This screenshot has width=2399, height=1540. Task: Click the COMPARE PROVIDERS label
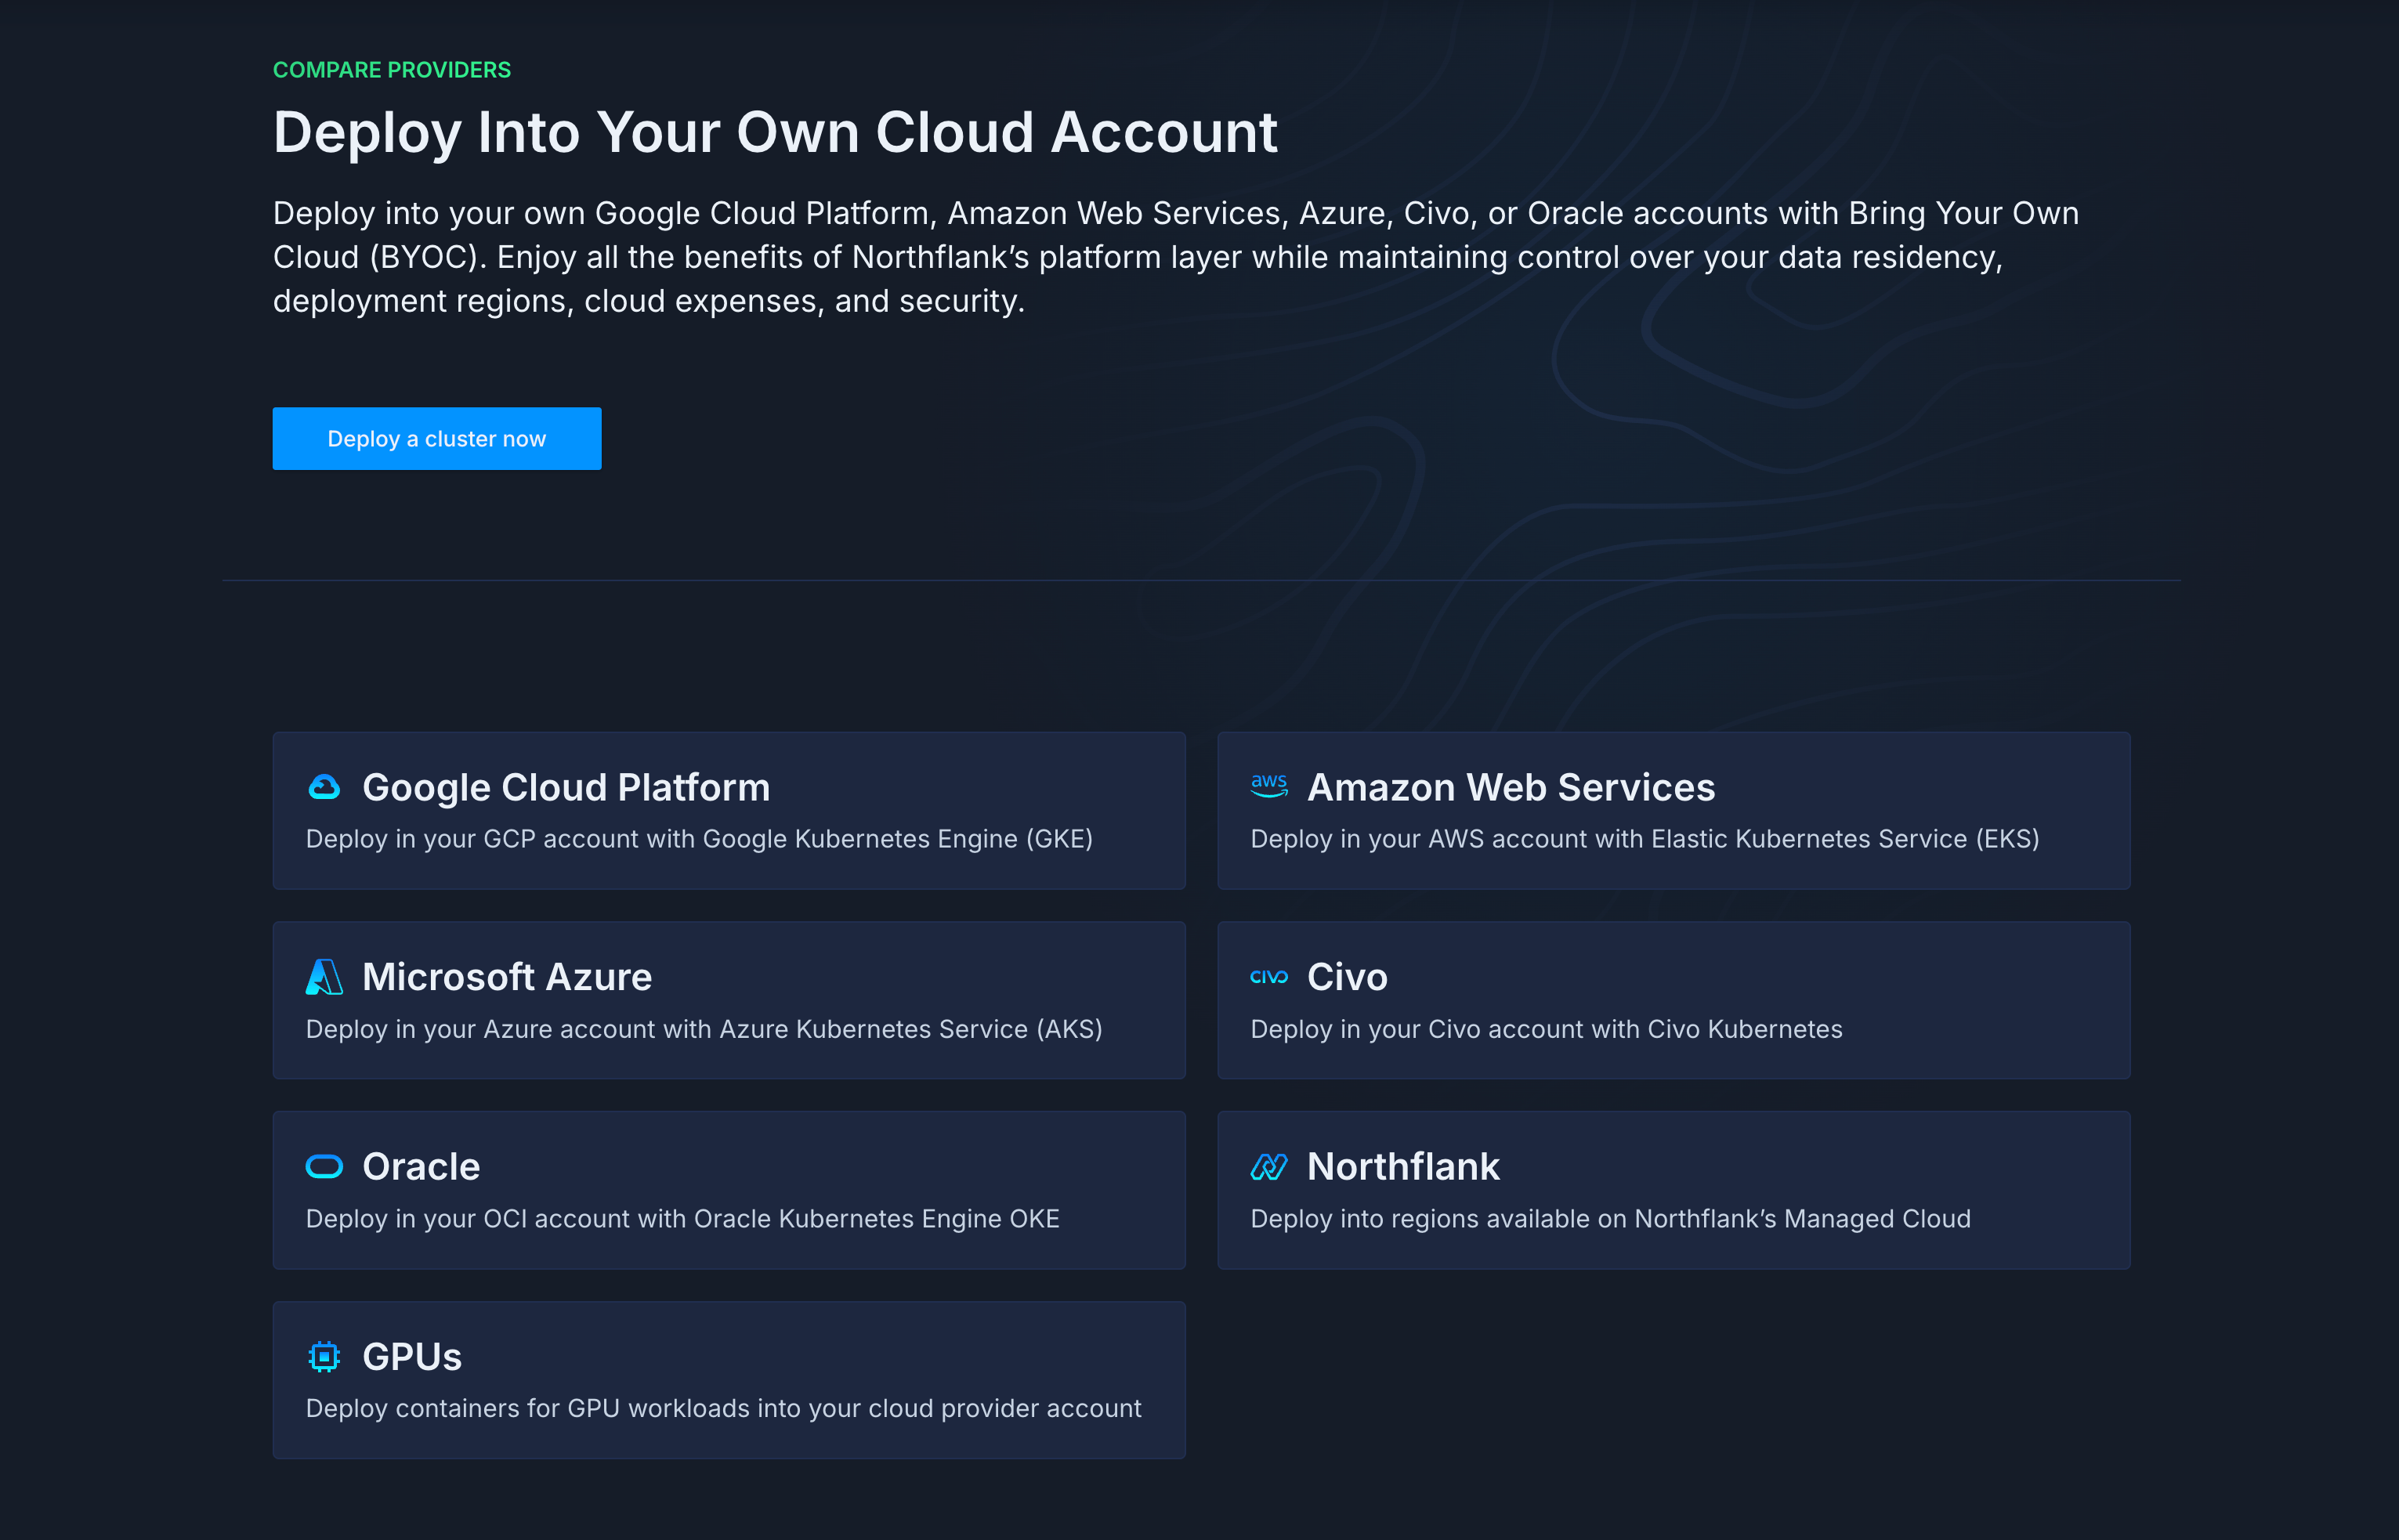click(392, 70)
